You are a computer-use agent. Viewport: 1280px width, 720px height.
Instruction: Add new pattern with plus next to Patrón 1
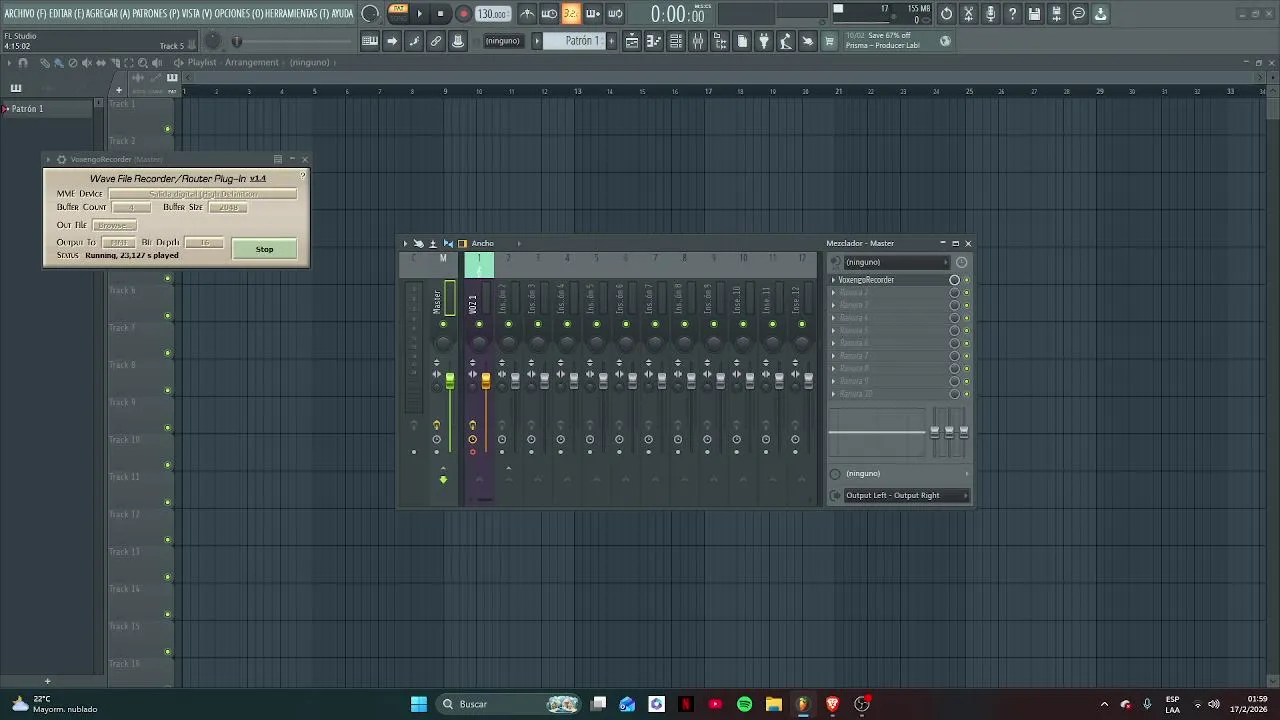tap(612, 41)
